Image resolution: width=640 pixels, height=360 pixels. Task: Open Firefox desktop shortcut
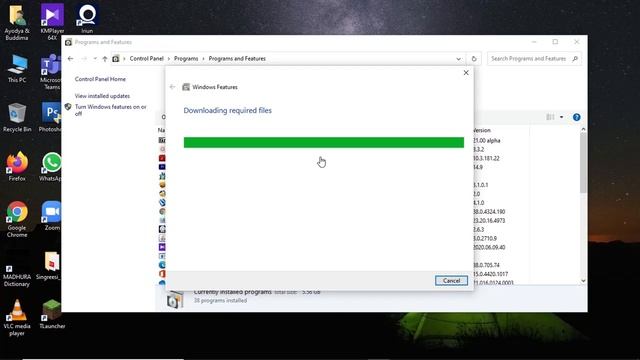coord(17,167)
